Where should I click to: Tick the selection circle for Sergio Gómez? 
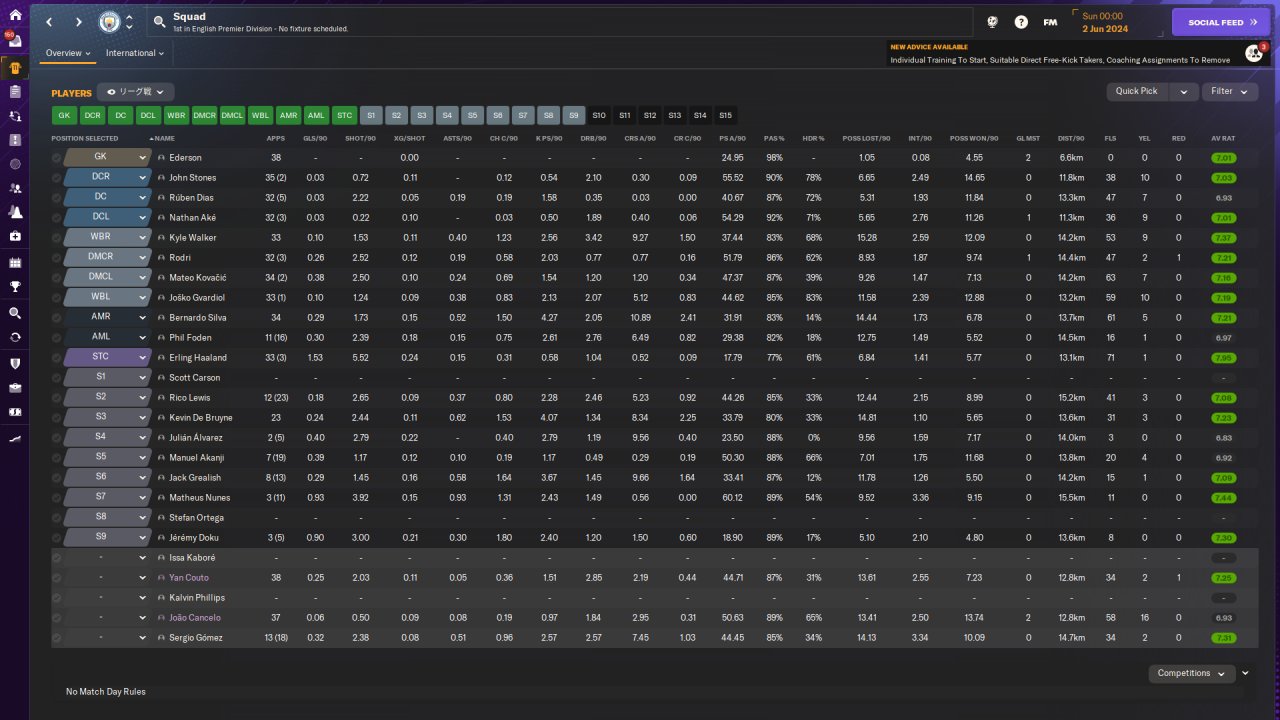click(56, 637)
